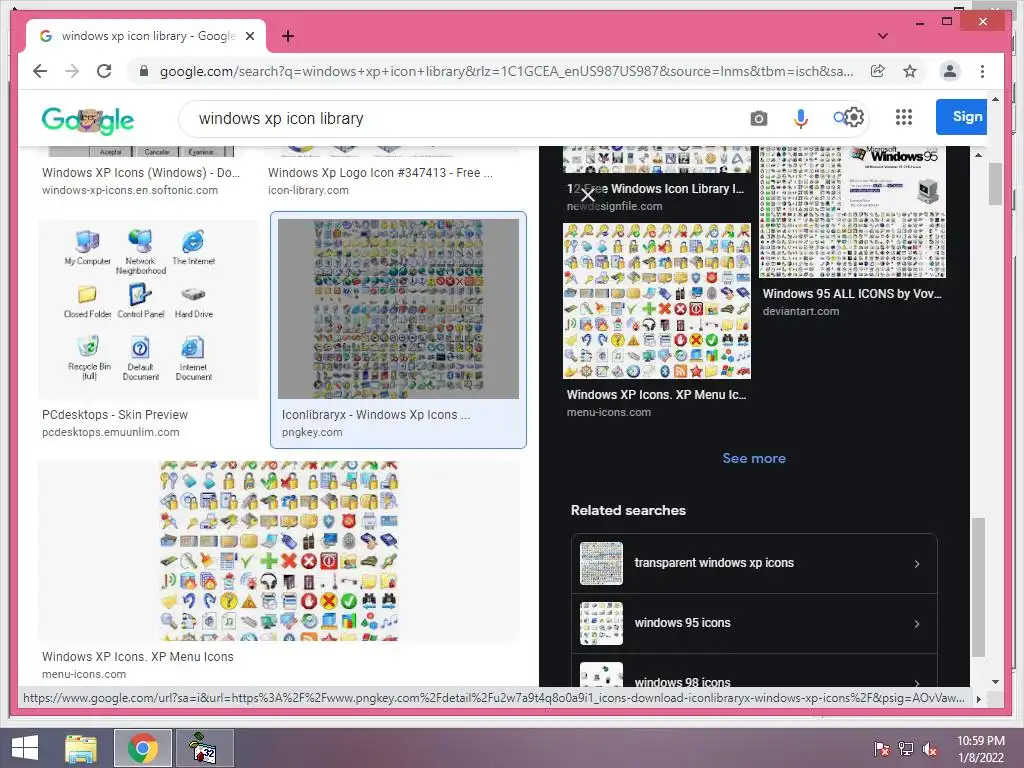Click Windows Xp Logo Icon #347413 title
Screen dimensions: 1024x768
(x=380, y=173)
